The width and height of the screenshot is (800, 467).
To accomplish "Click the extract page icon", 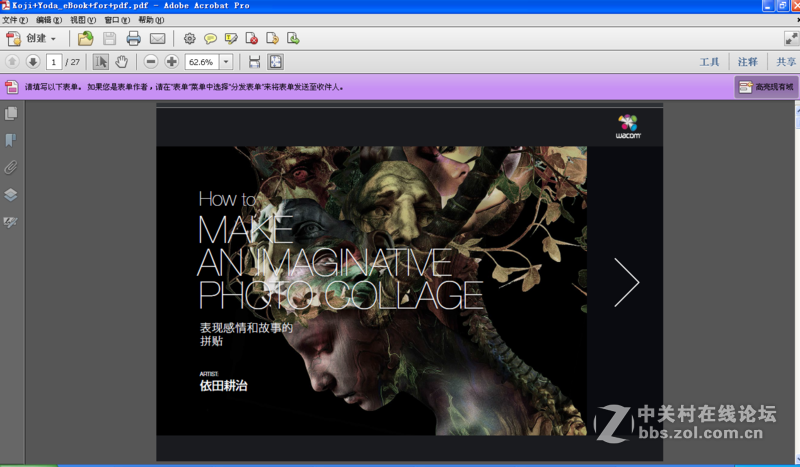I will 293,38.
